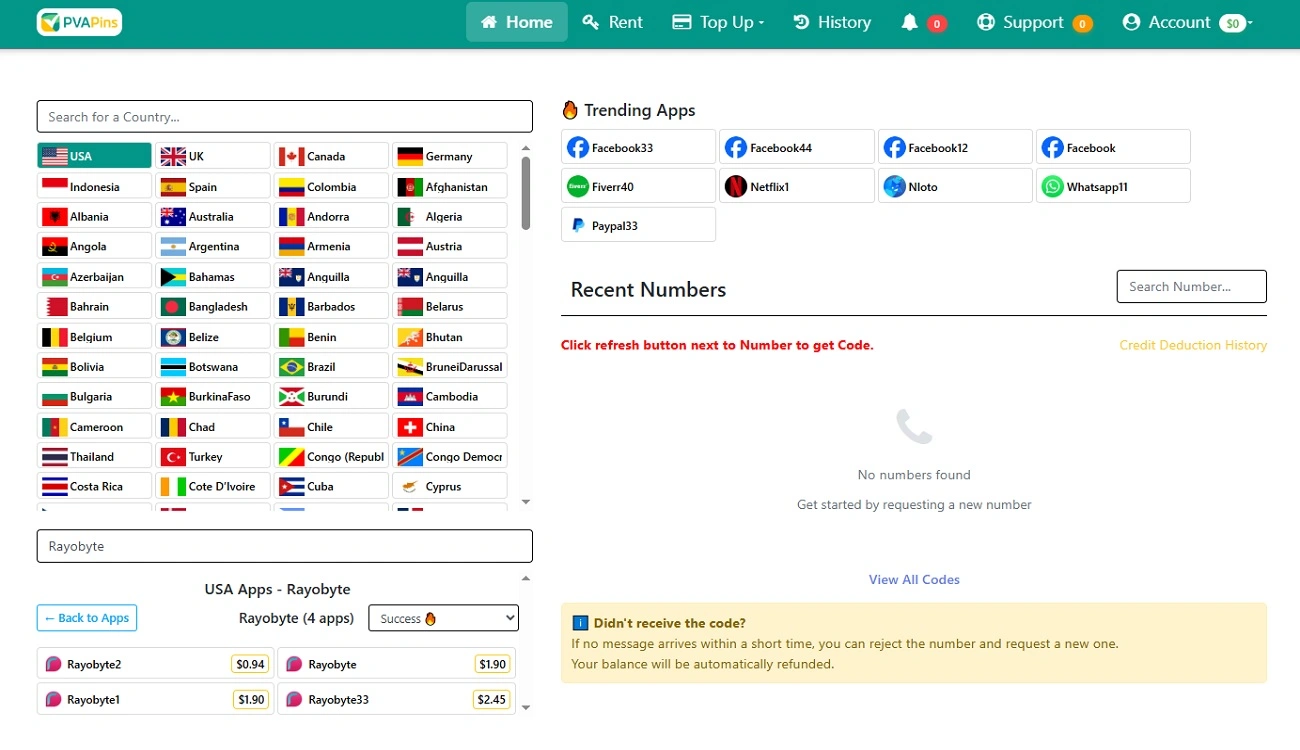Choose Brazil from the country grid
The image size is (1300, 750).
pyautogui.click(x=331, y=367)
